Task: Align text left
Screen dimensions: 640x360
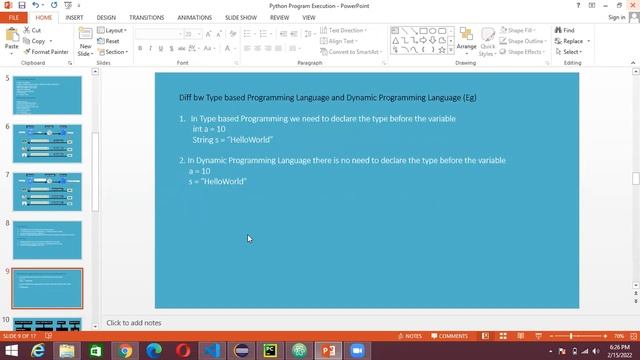Action: [247, 49]
